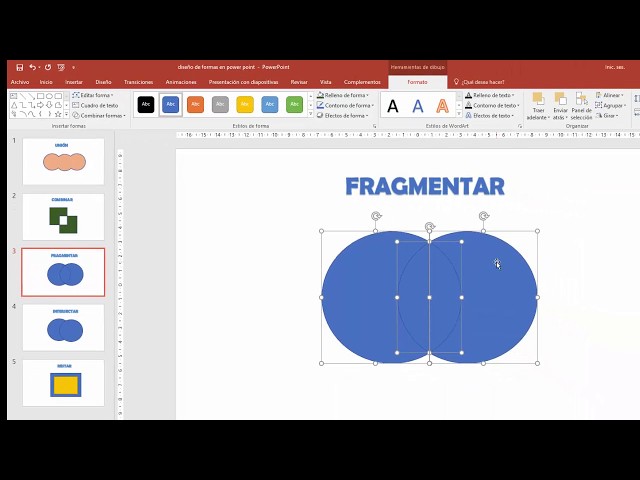Switch to the Insertar ribbon tab
The width and height of the screenshot is (640, 480).
[74, 82]
